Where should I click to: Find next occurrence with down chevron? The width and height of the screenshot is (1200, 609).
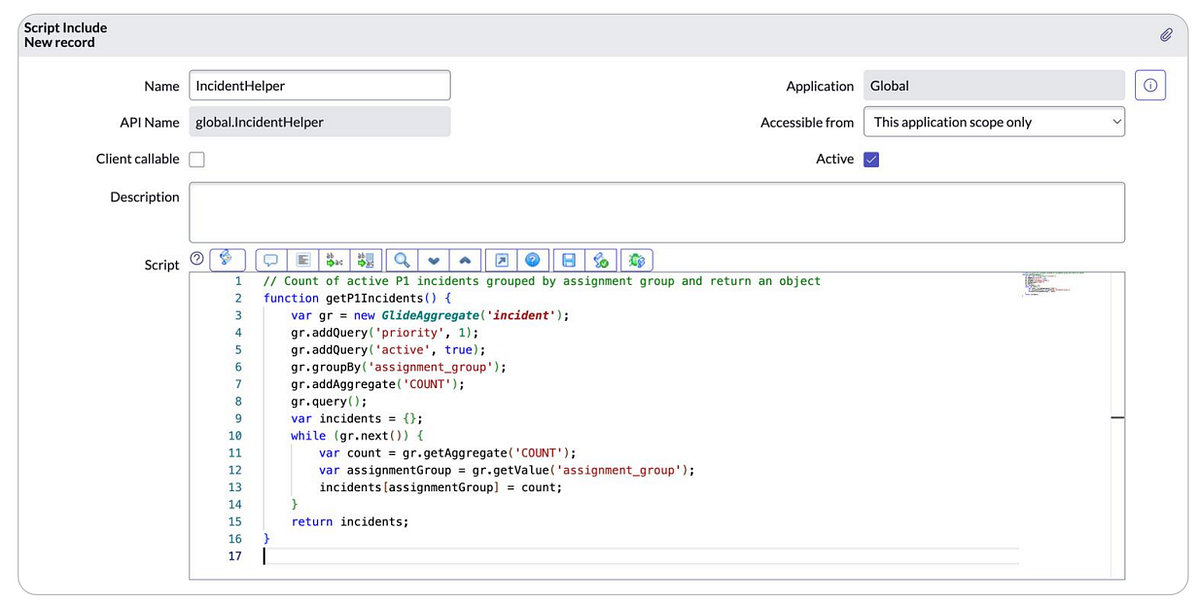click(x=433, y=259)
